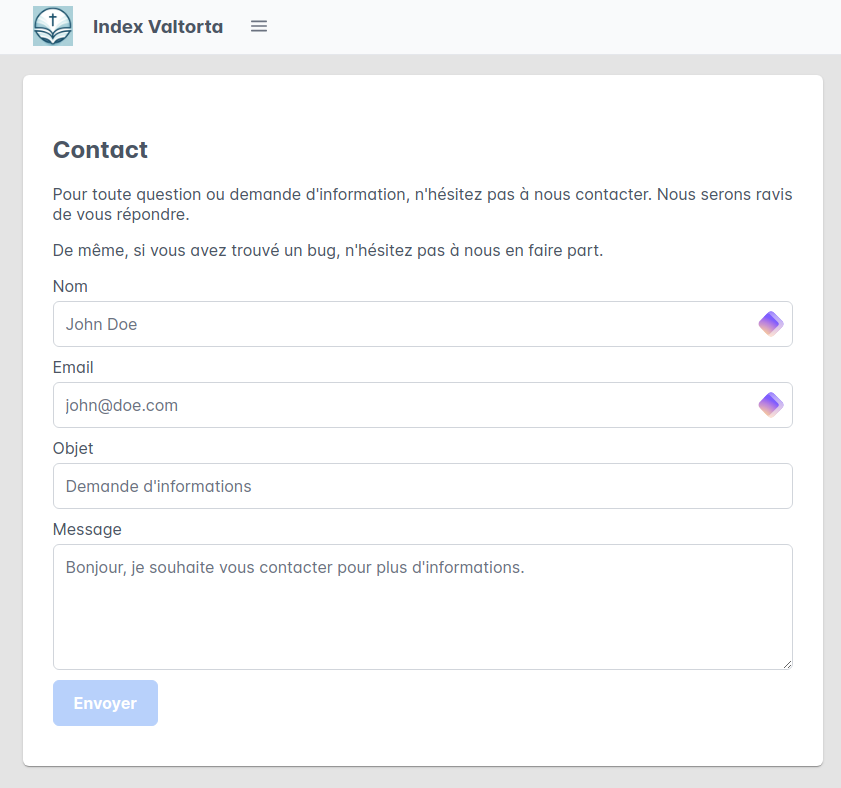Click the Message textarea resize handle
Image resolution: width=841 pixels, height=788 pixels.
pos(786,663)
